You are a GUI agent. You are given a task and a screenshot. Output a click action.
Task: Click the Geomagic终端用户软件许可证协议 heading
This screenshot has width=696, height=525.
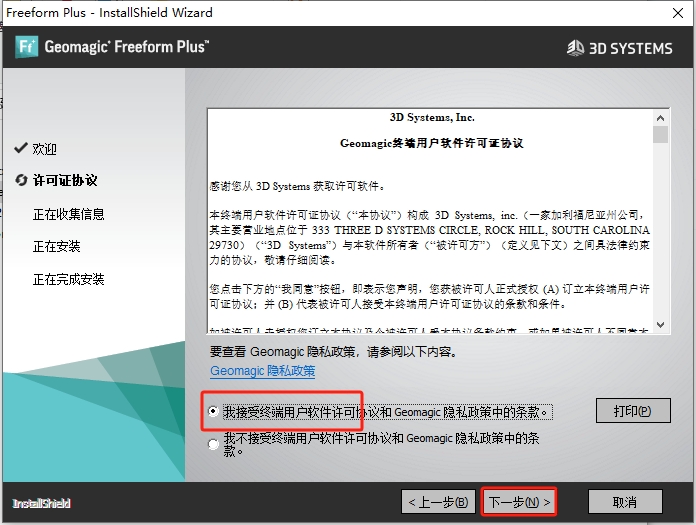click(x=432, y=143)
